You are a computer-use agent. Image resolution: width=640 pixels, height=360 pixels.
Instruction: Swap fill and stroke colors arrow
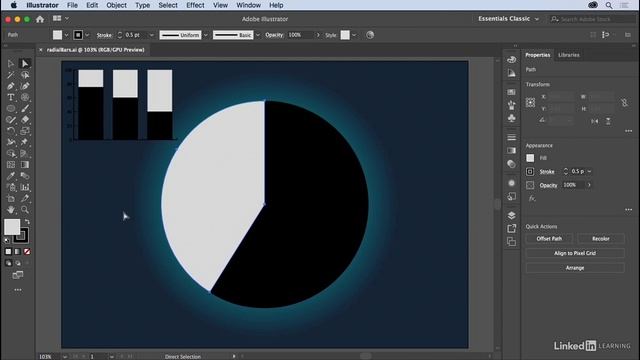coord(27,222)
